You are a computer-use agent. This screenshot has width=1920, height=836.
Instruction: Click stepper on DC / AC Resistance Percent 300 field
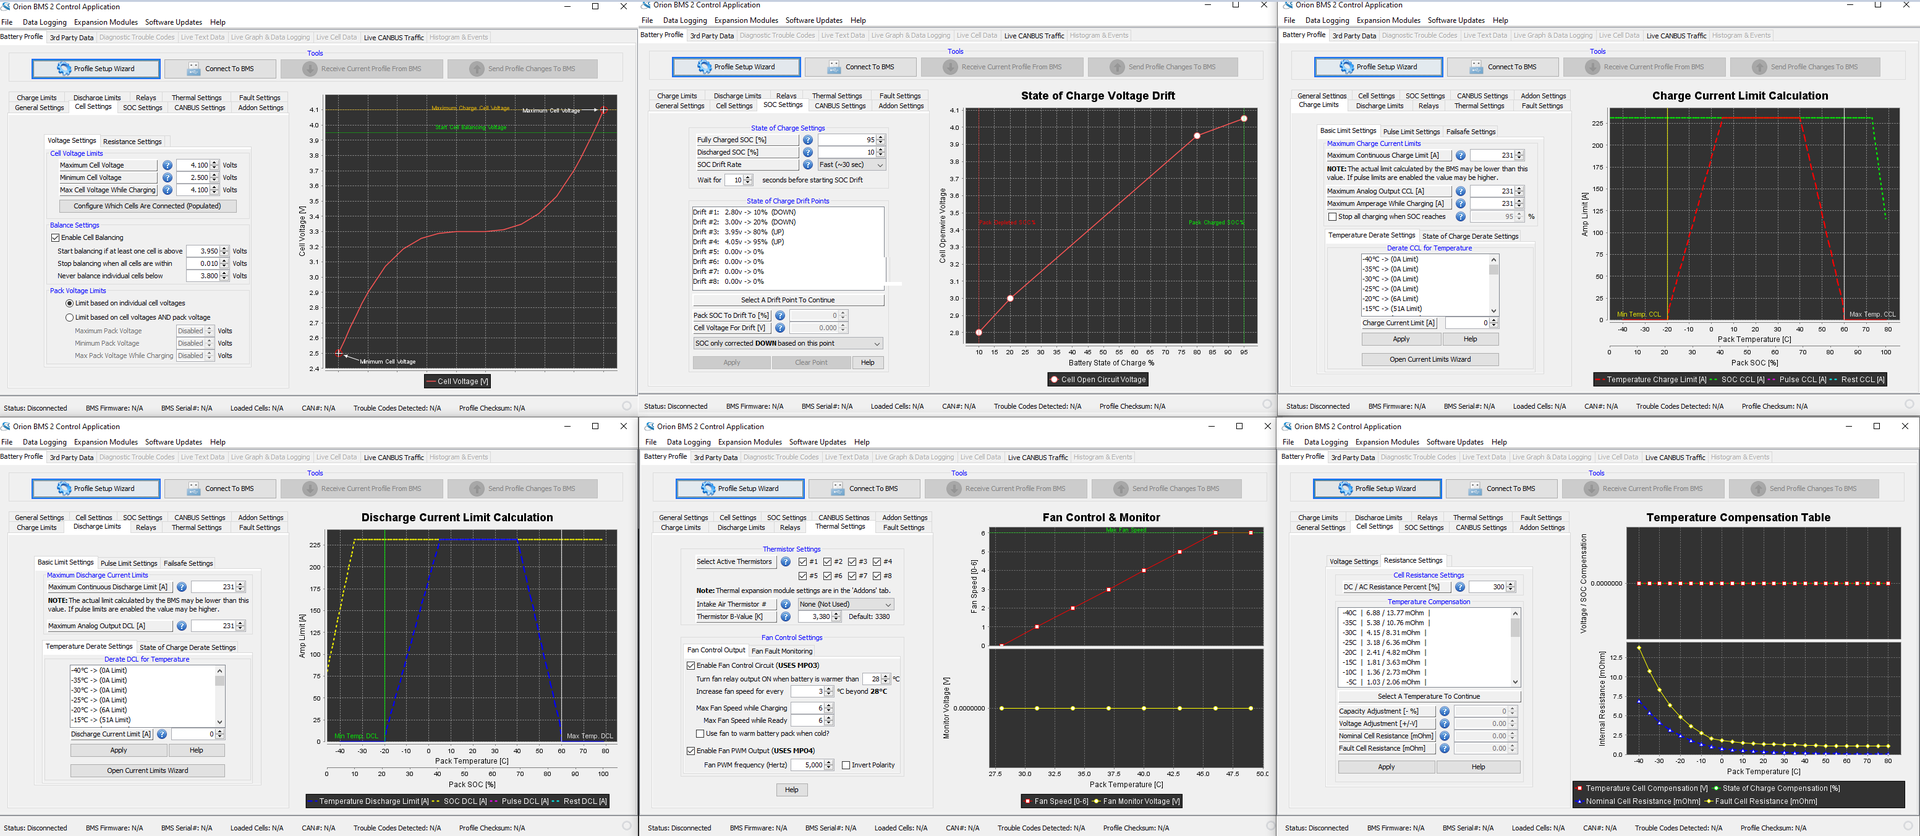1511,587
